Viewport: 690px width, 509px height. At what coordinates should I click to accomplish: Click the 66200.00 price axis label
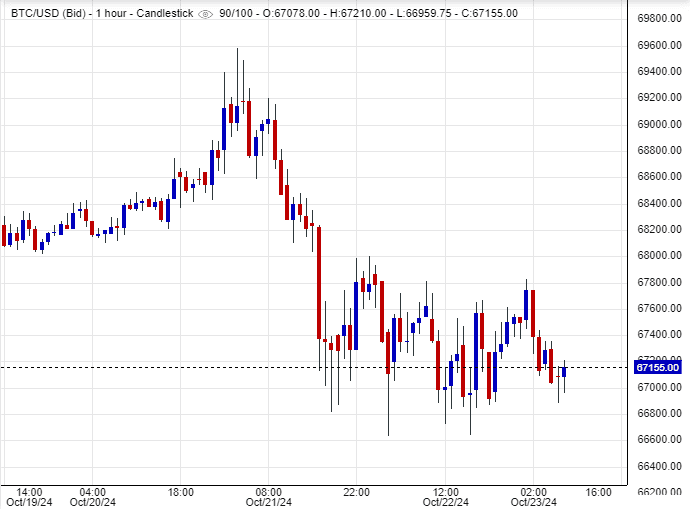tap(659, 492)
